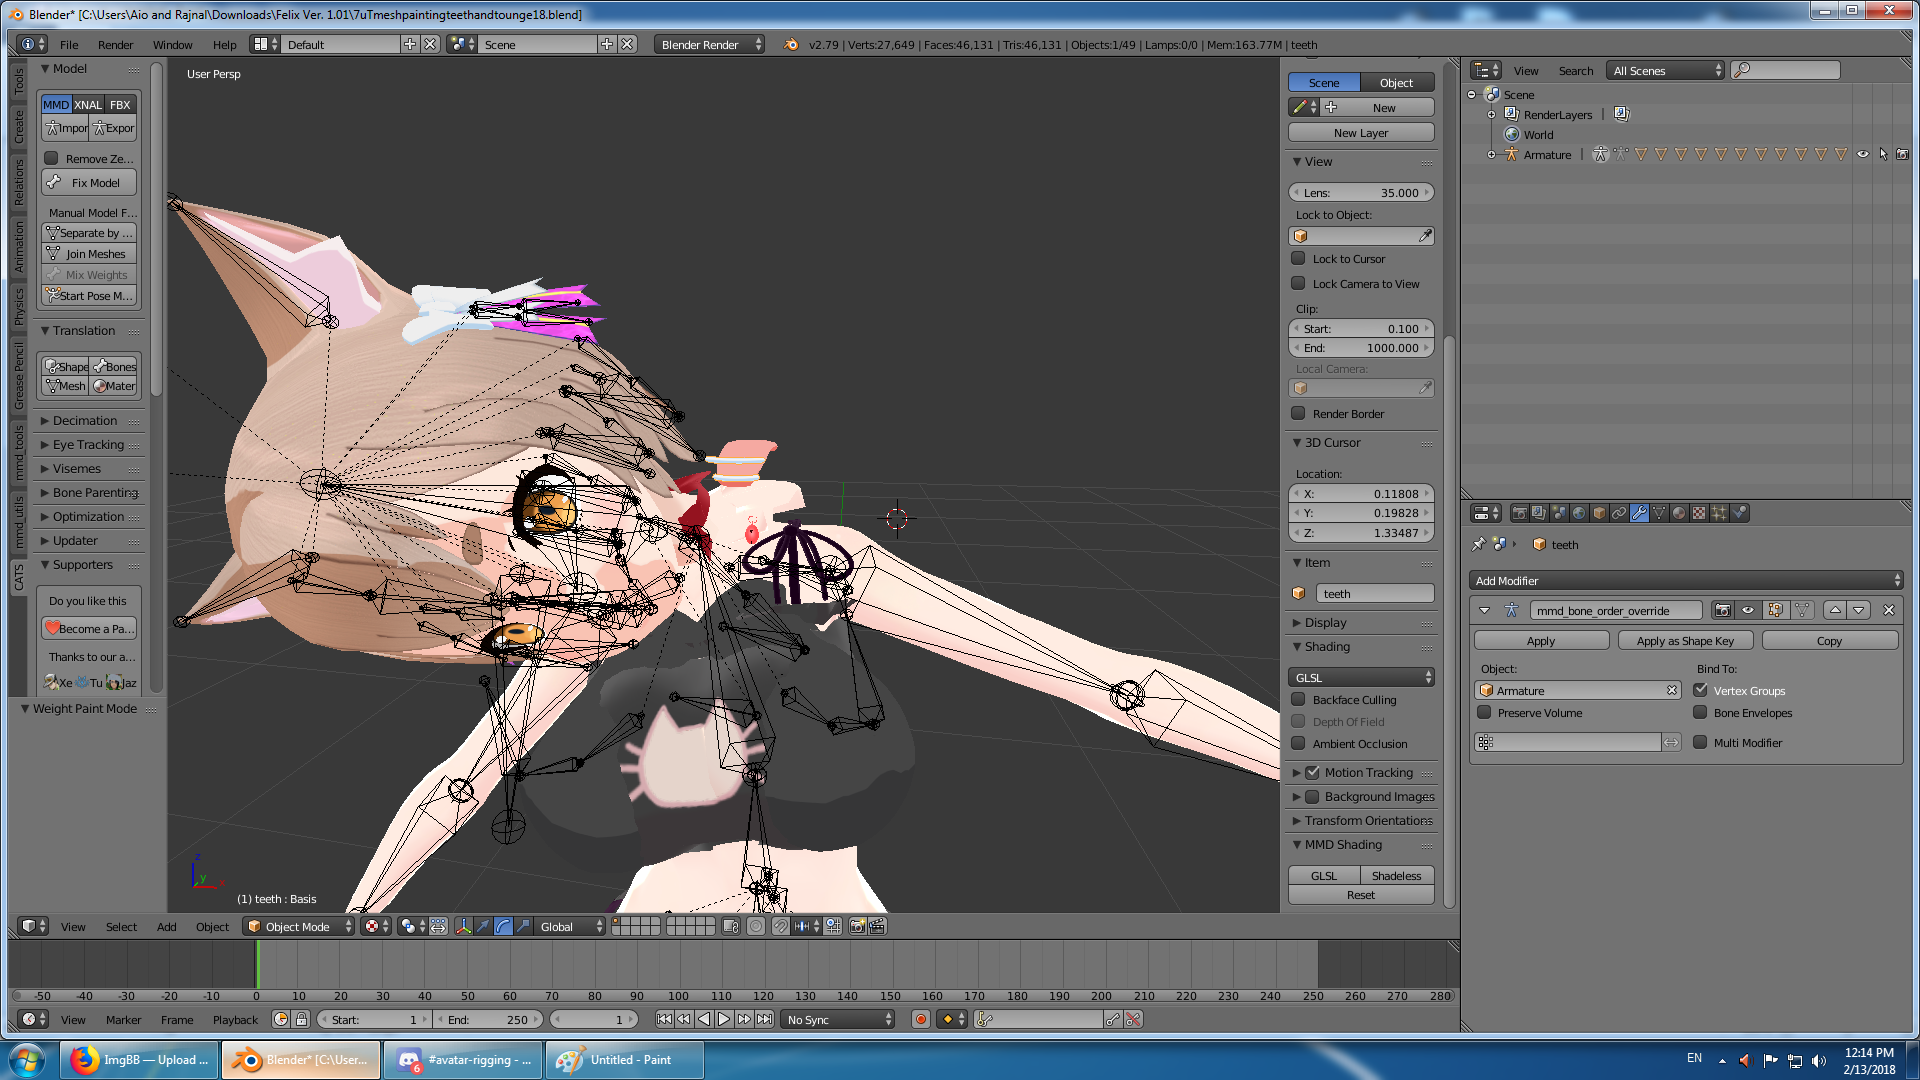Viewport: 1920px width, 1080px height.
Task: Click the OpenGL render image icon
Action: click(857, 926)
